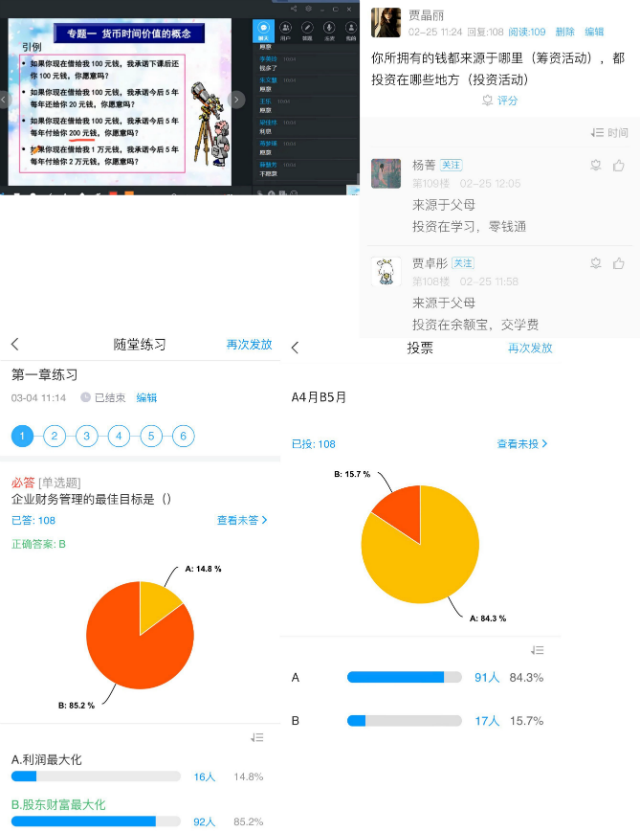Go to previous slide arrow

coord(4,99)
